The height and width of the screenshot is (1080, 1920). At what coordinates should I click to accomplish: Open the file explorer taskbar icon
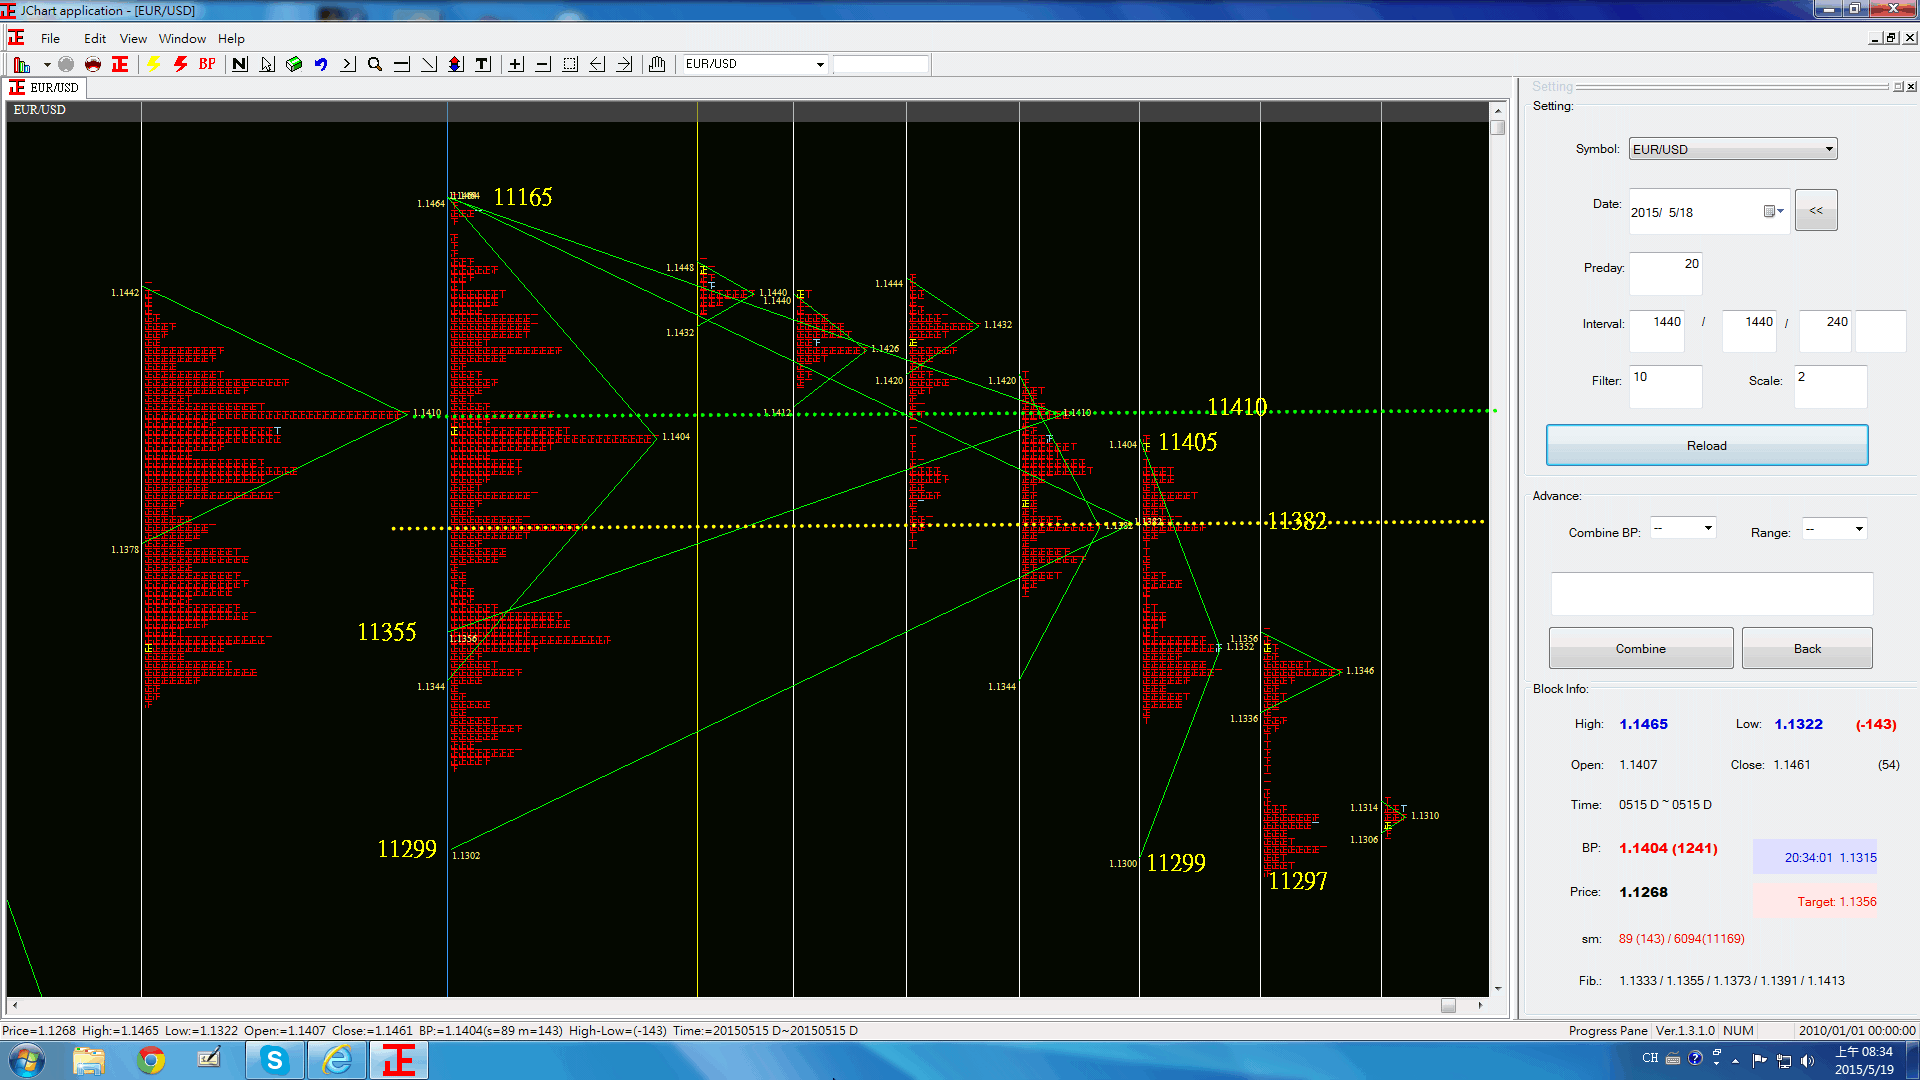(89, 1060)
